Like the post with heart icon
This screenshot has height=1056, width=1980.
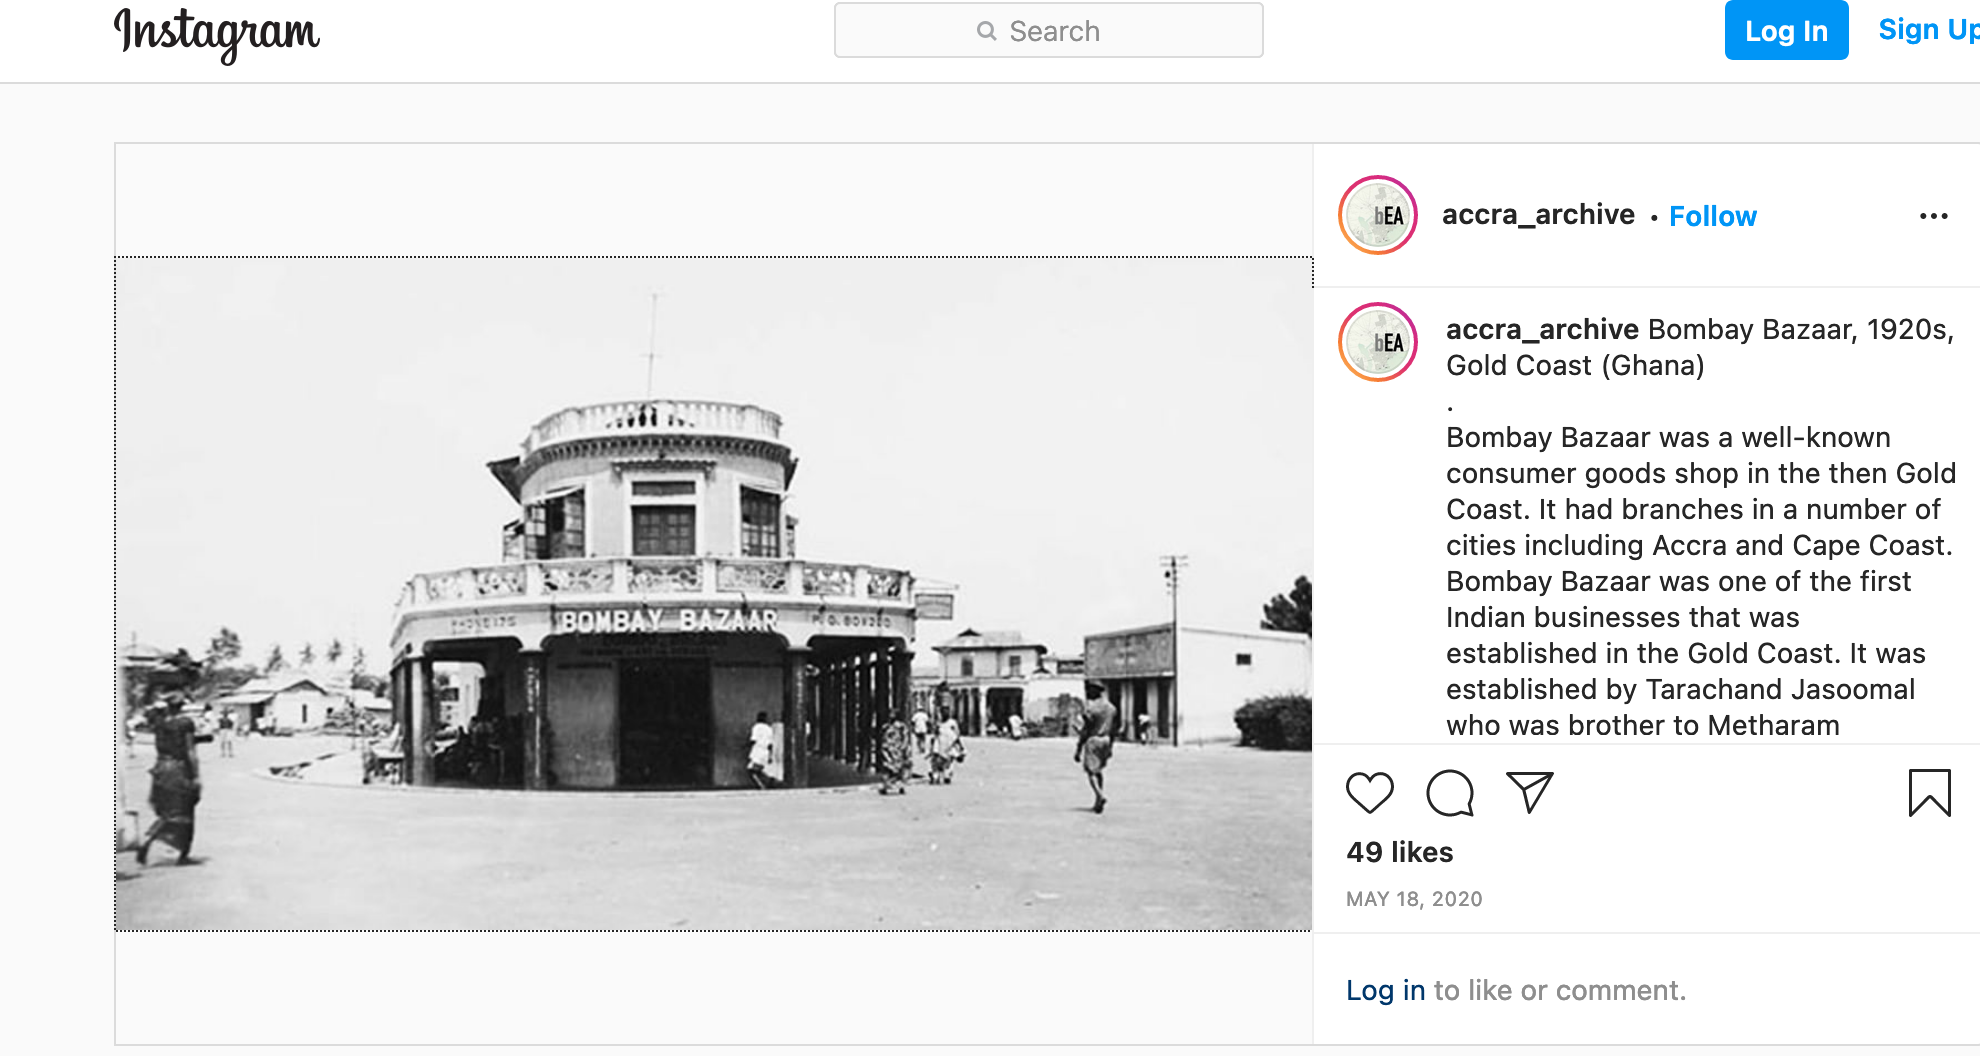(x=1370, y=793)
